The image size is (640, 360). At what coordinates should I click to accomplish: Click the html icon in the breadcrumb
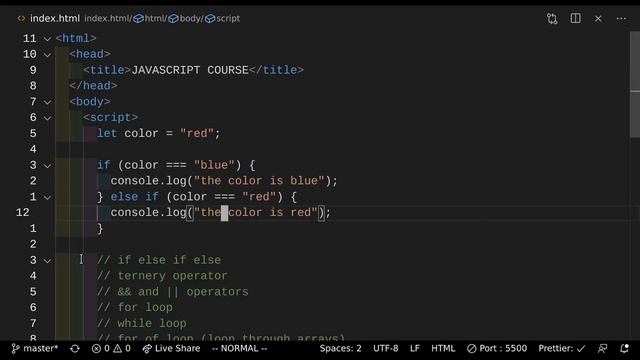pyautogui.click(x=138, y=18)
